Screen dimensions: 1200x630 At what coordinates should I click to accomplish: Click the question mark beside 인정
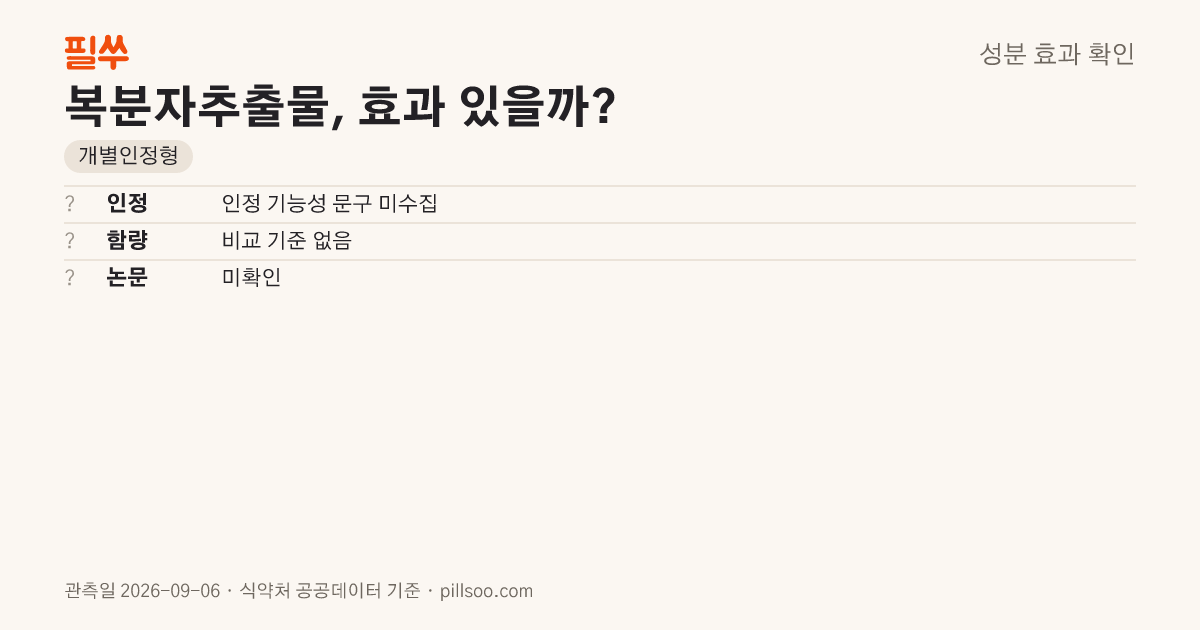pyautogui.click(x=70, y=204)
